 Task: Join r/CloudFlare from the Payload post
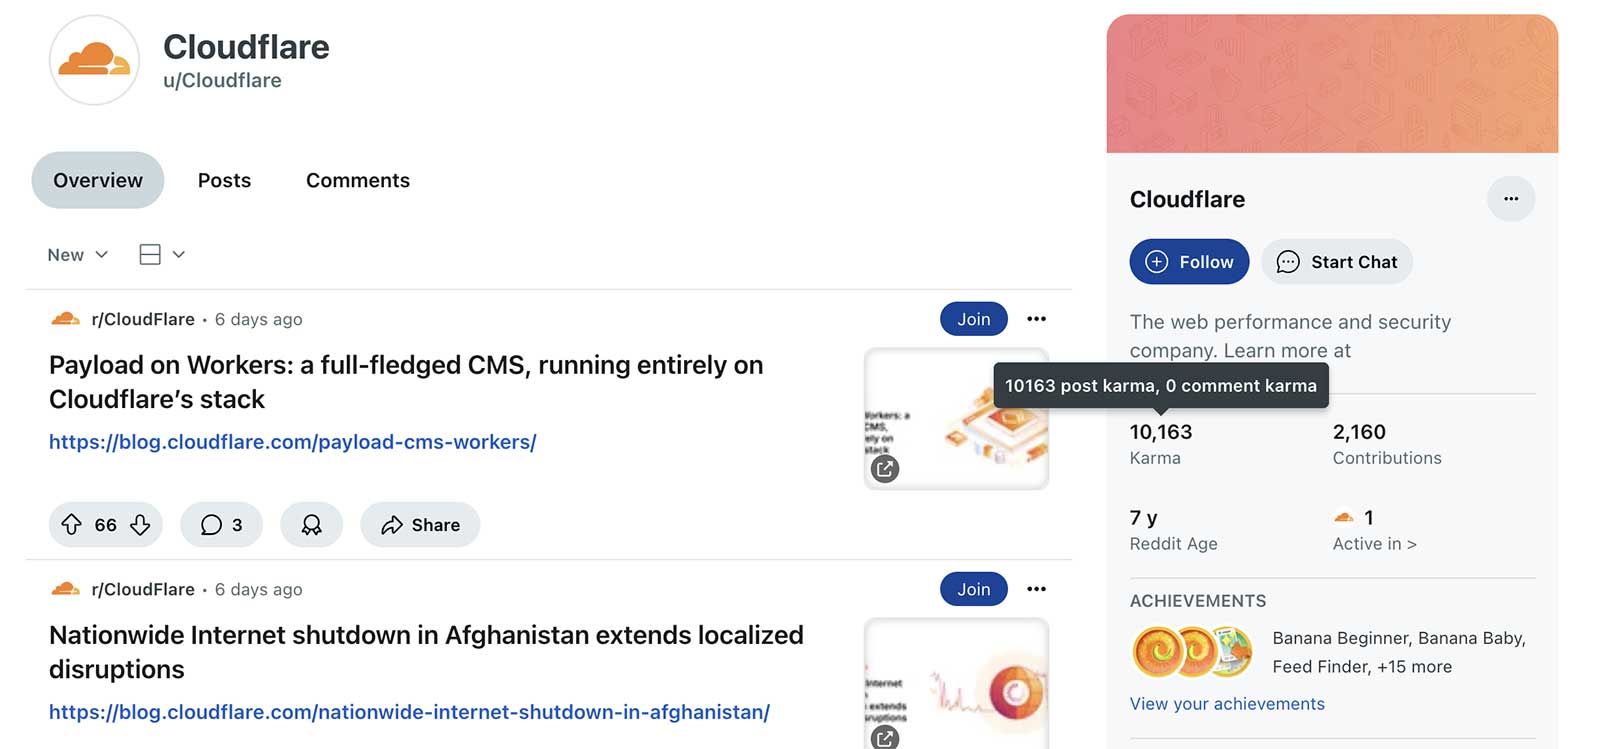pyautogui.click(x=973, y=318)
